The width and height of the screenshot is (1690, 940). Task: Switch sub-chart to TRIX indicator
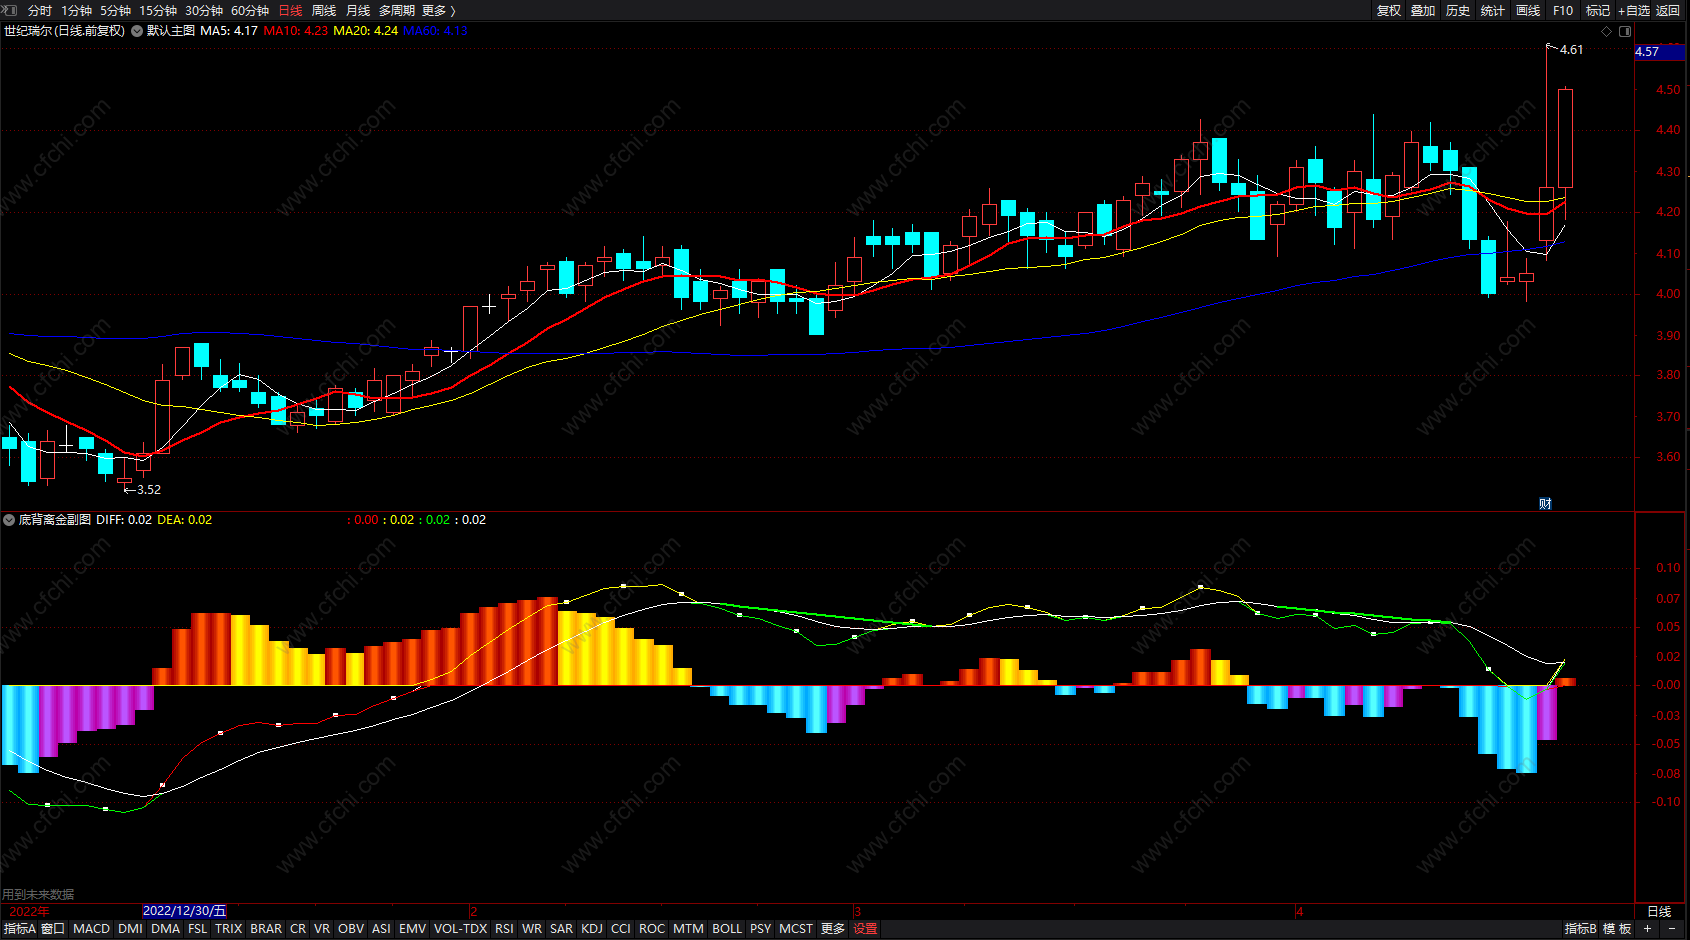coord(229,929)
